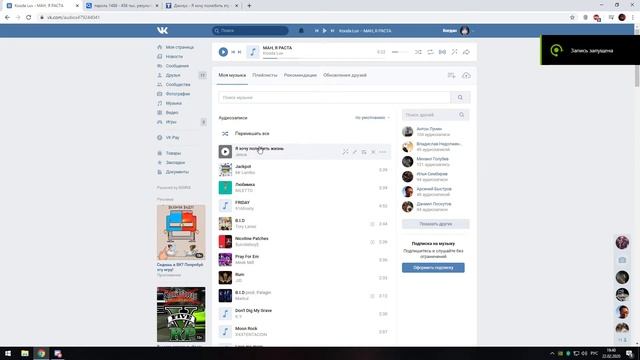Click the browser page vertical scrollbar

637,76
